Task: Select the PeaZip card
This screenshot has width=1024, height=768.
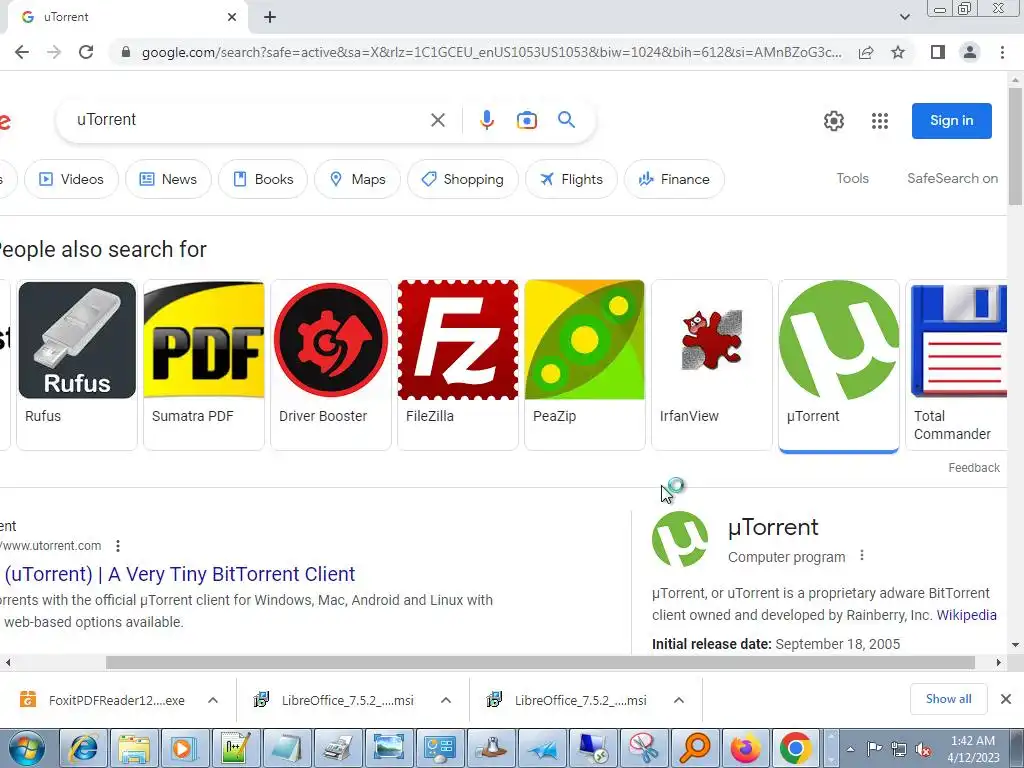Action: [x=584, y=364]
